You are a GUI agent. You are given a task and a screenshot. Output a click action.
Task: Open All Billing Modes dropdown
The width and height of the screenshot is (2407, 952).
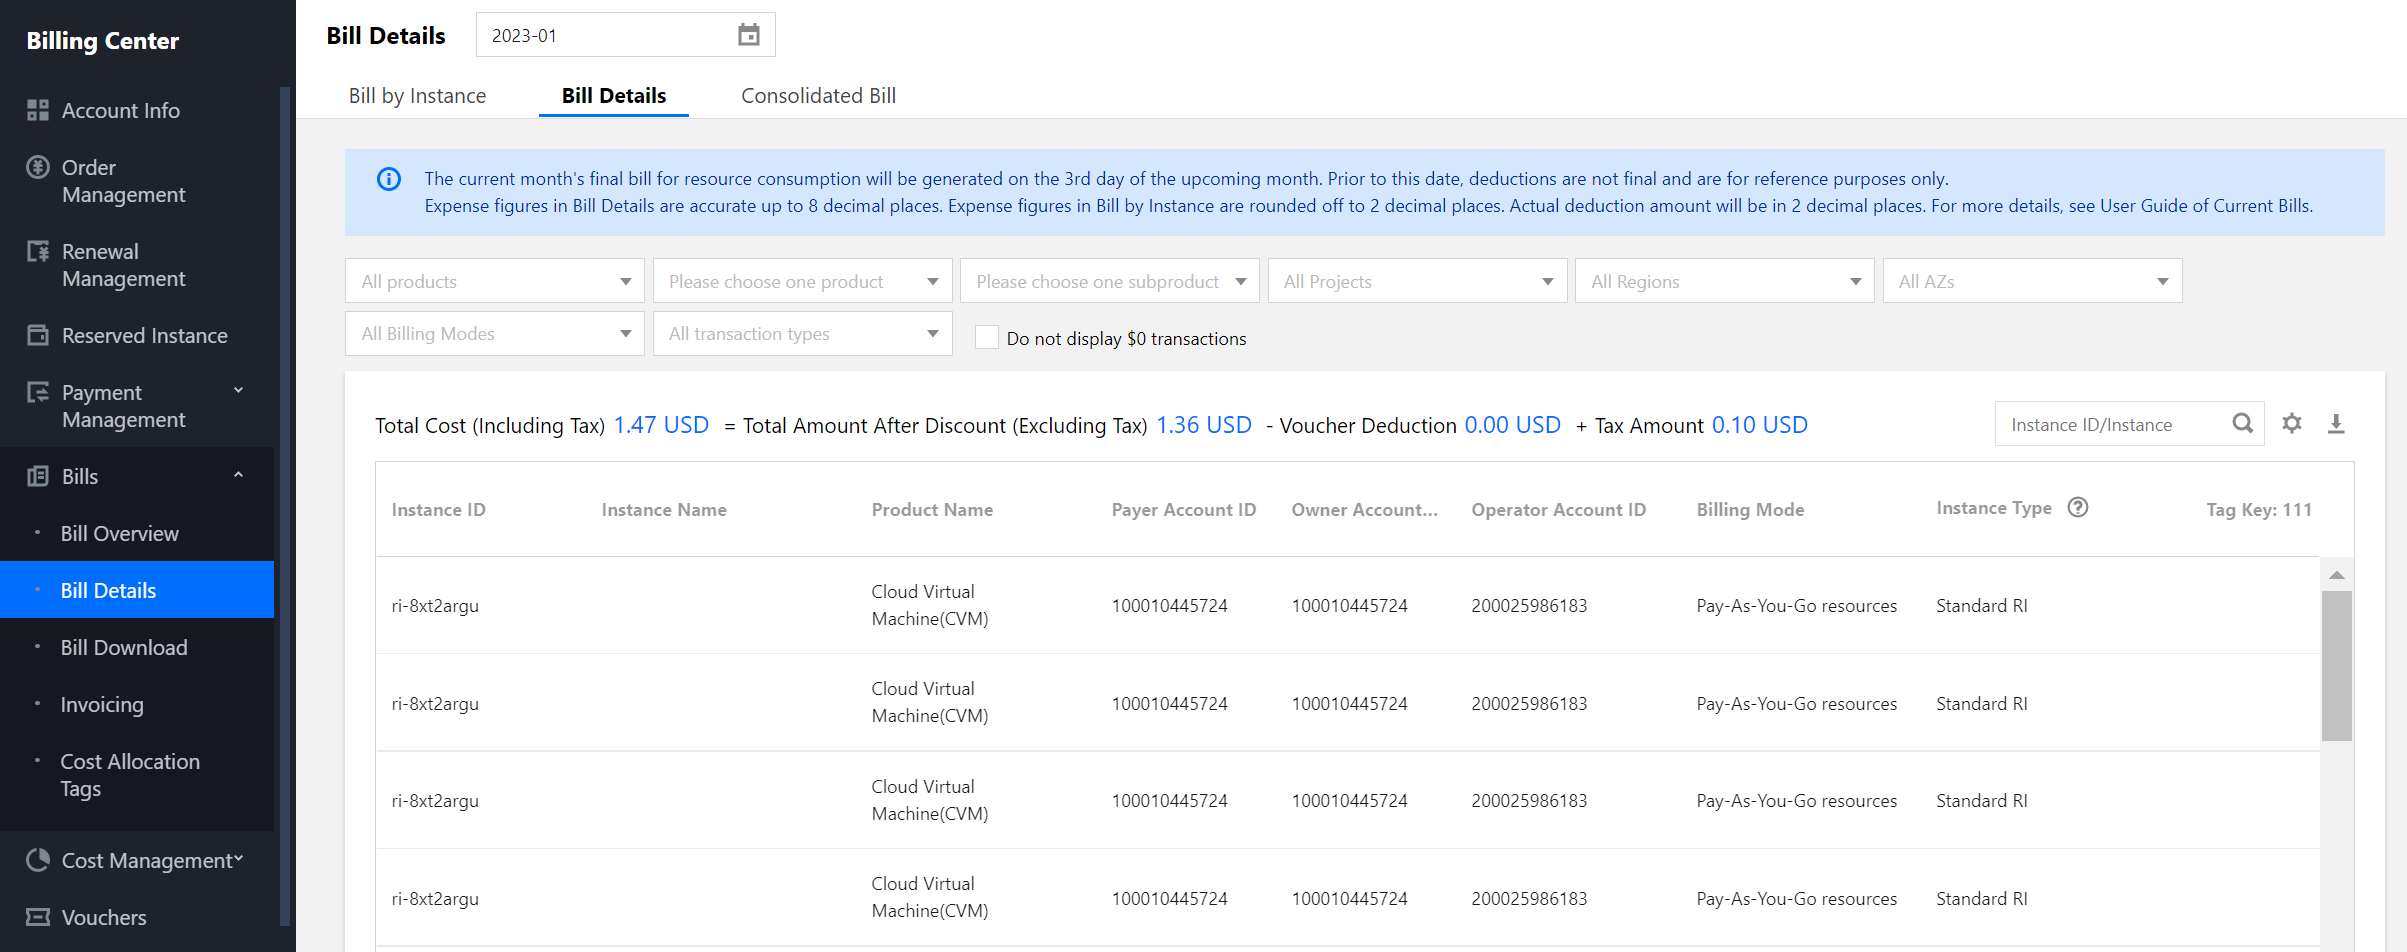tap(495, 334)
